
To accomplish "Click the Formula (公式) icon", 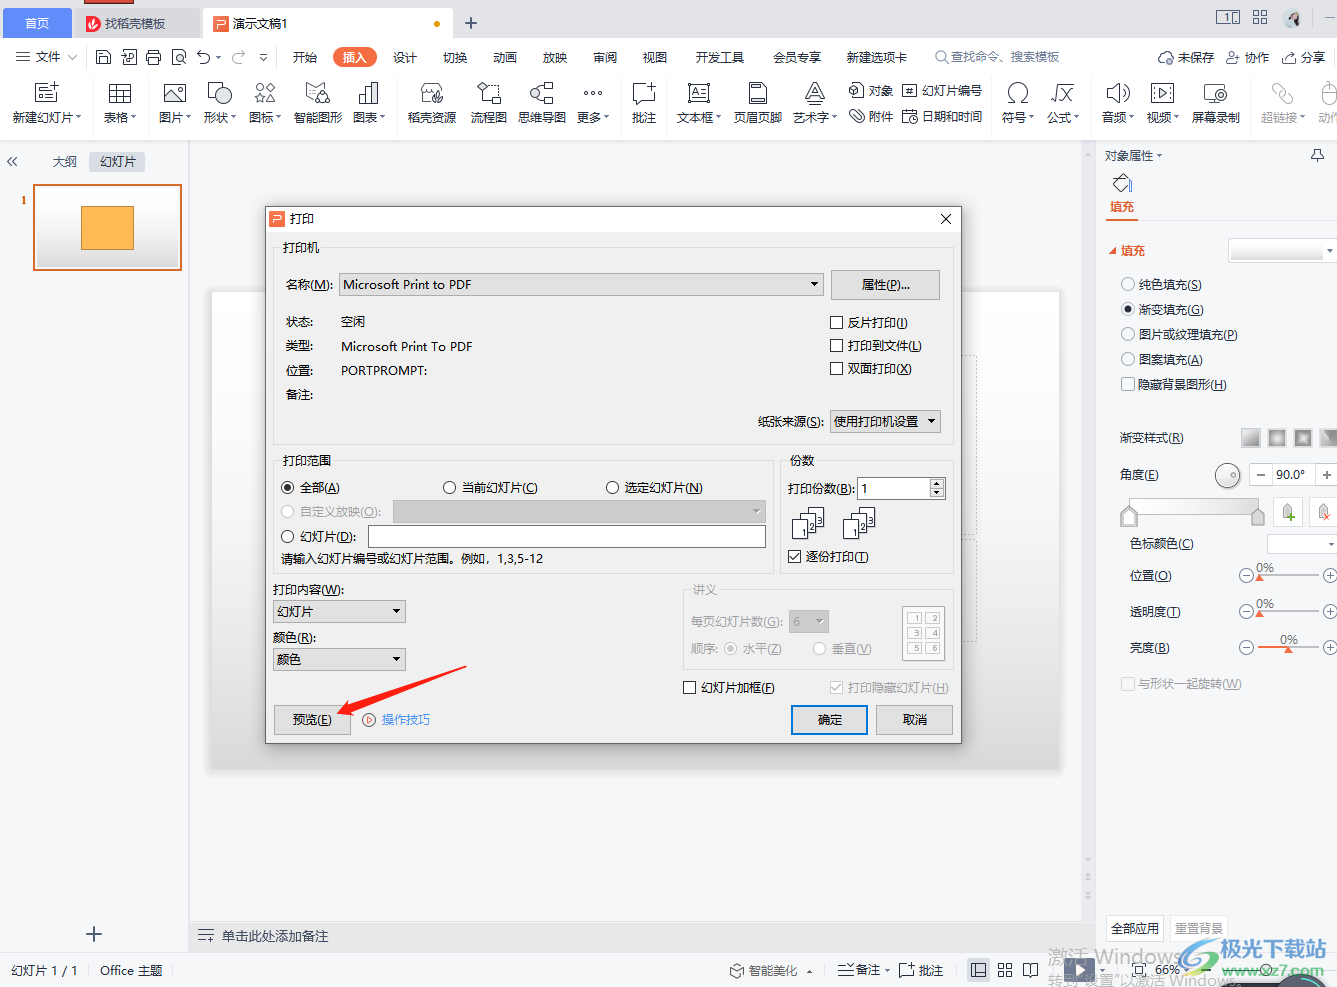I will [x=1063, y=103].
